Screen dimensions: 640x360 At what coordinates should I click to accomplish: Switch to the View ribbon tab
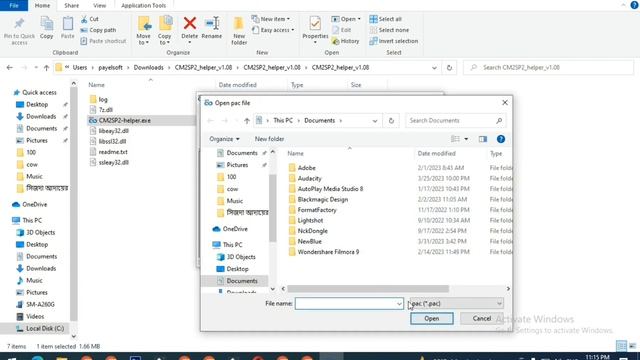[x=100, y=5]
